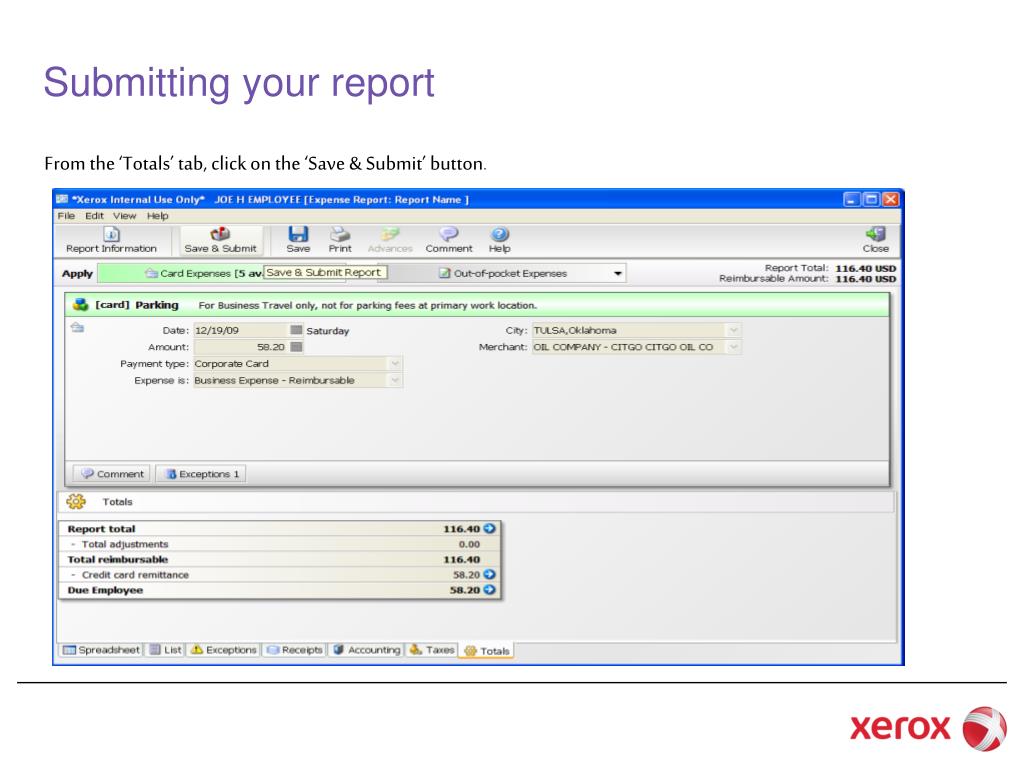
Task: Click the Save floppy disk icon
Action: tap(298, 234)
